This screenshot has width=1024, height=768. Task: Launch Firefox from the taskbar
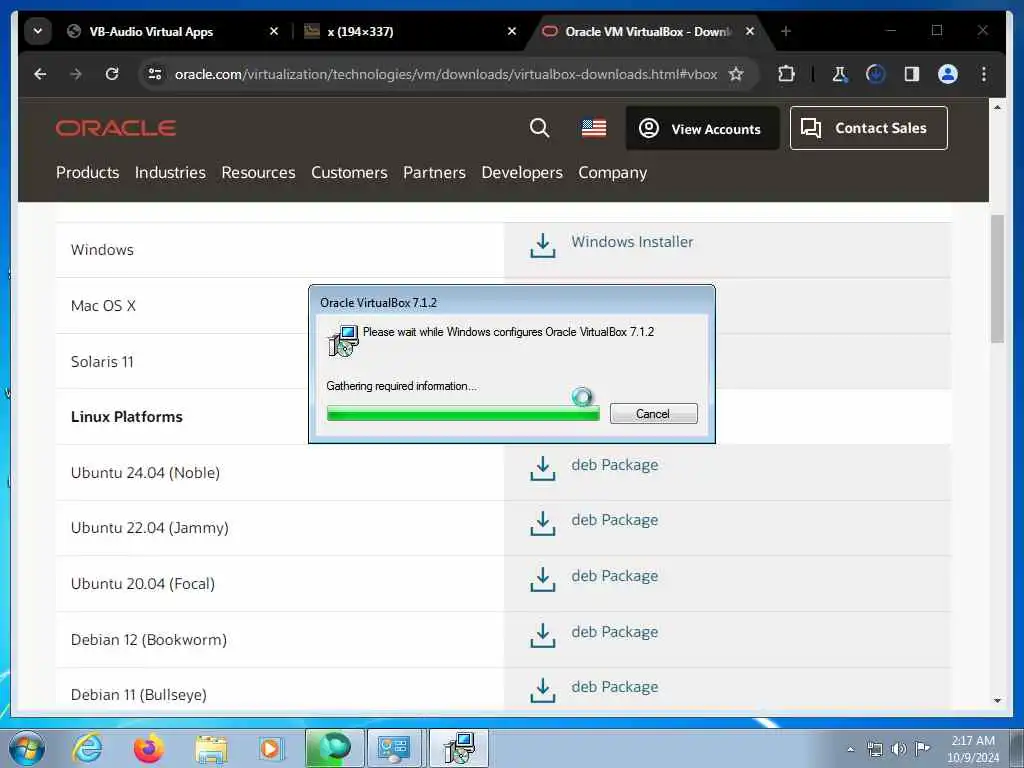pos(149,748)
